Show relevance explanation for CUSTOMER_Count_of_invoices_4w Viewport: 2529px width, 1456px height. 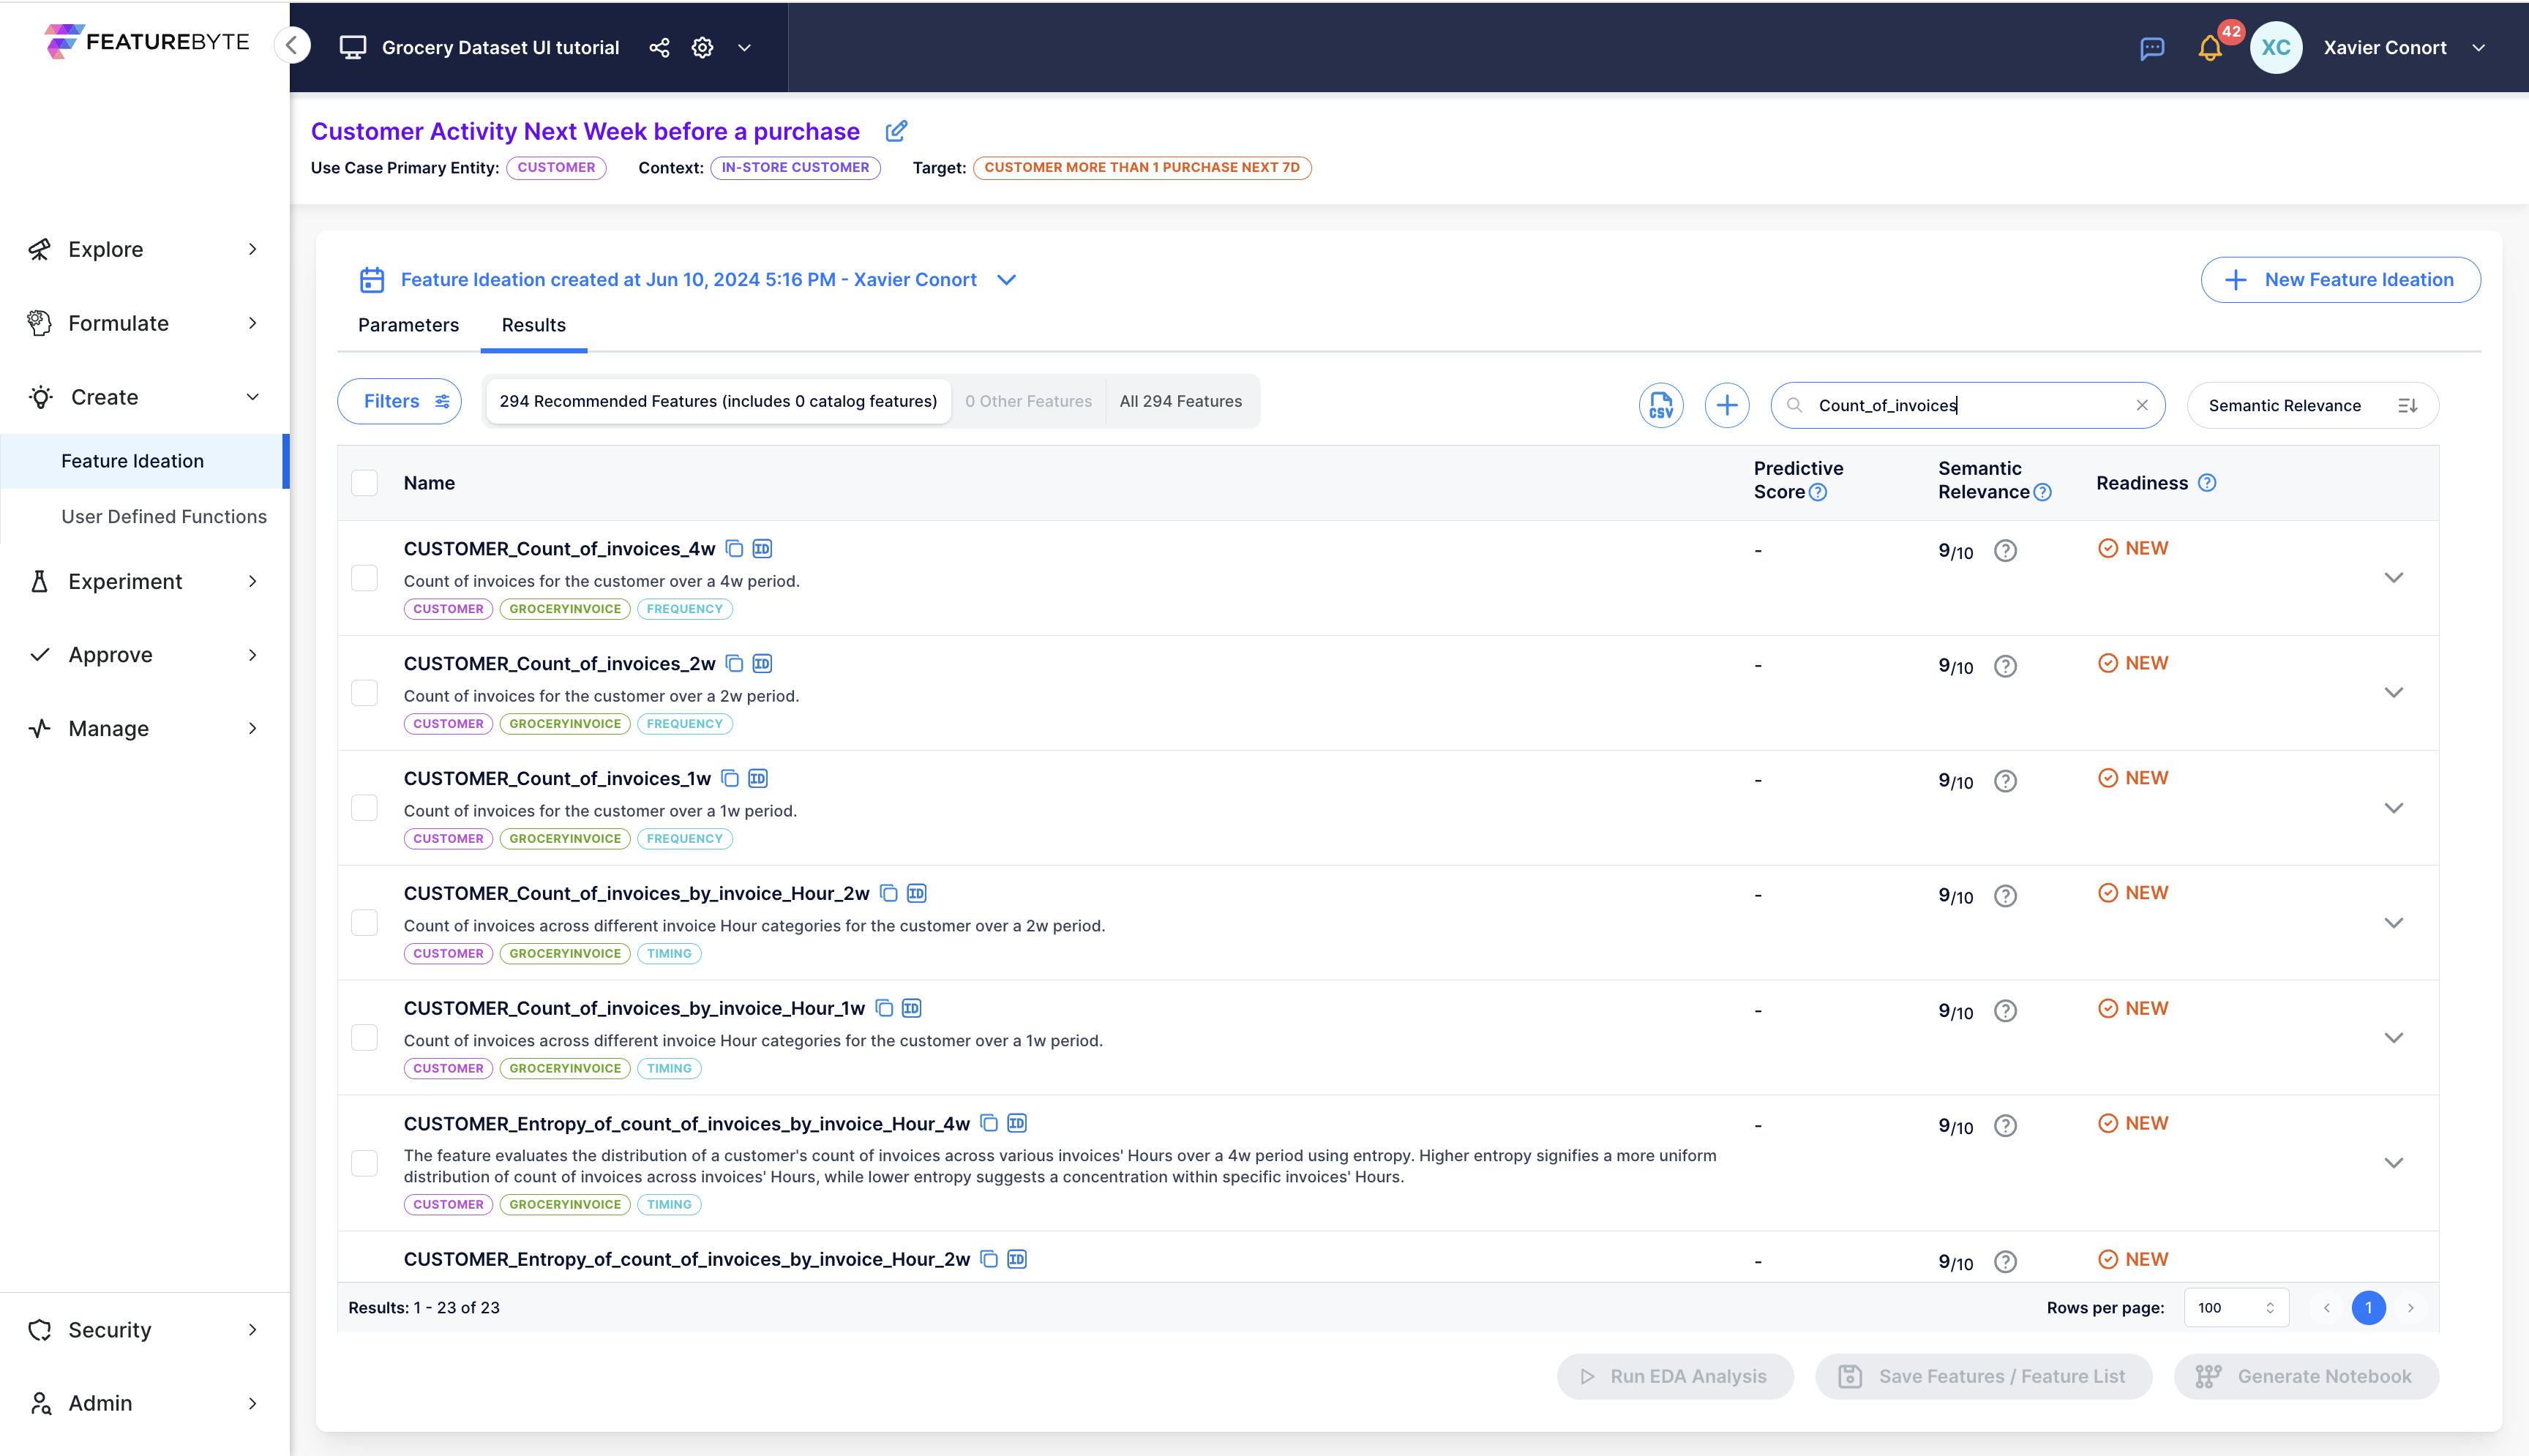[2005, 551]
